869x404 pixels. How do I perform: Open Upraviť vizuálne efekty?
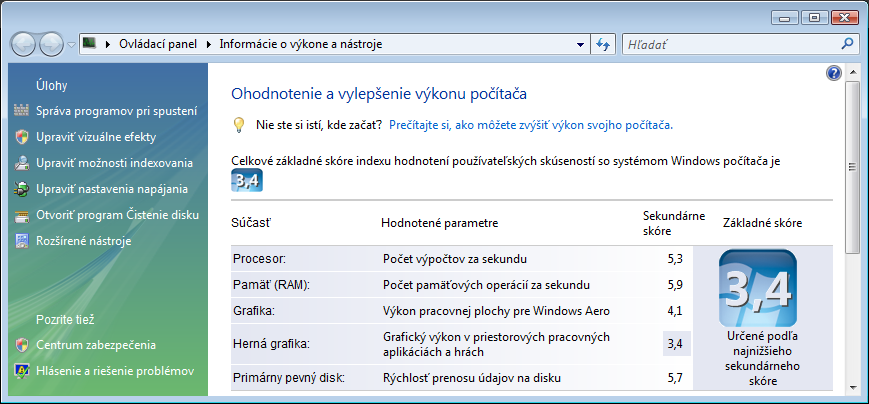point(96,137)
